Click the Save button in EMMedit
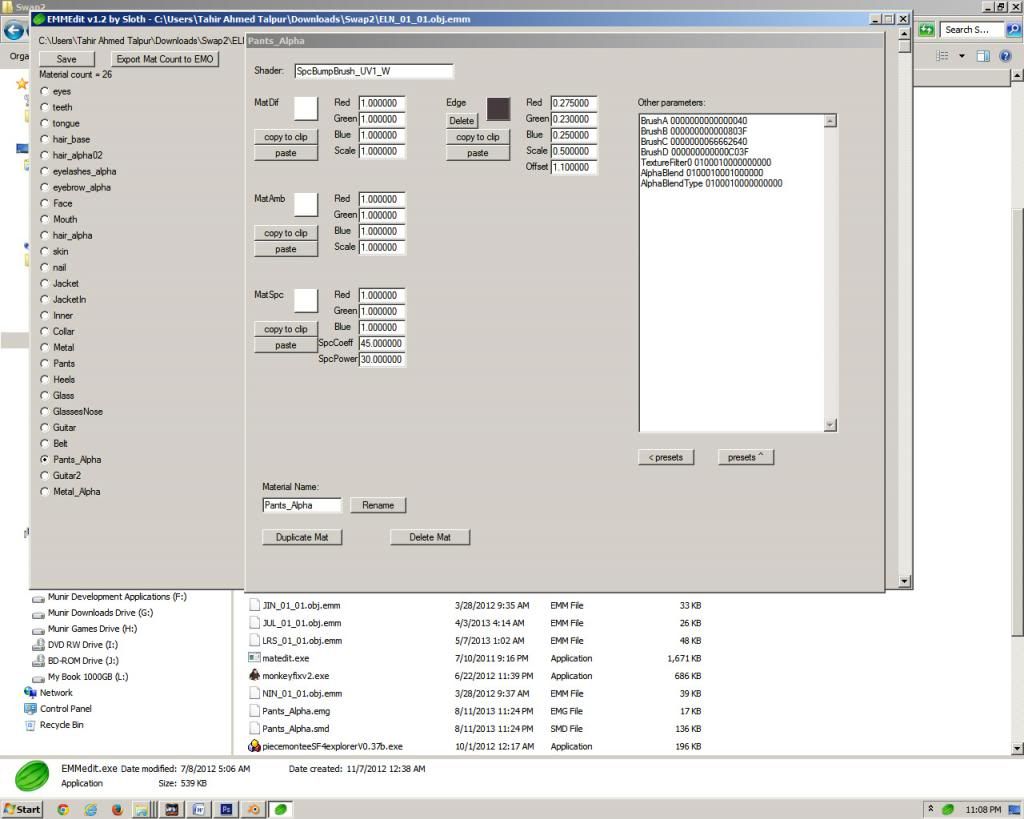 (67, 59)
